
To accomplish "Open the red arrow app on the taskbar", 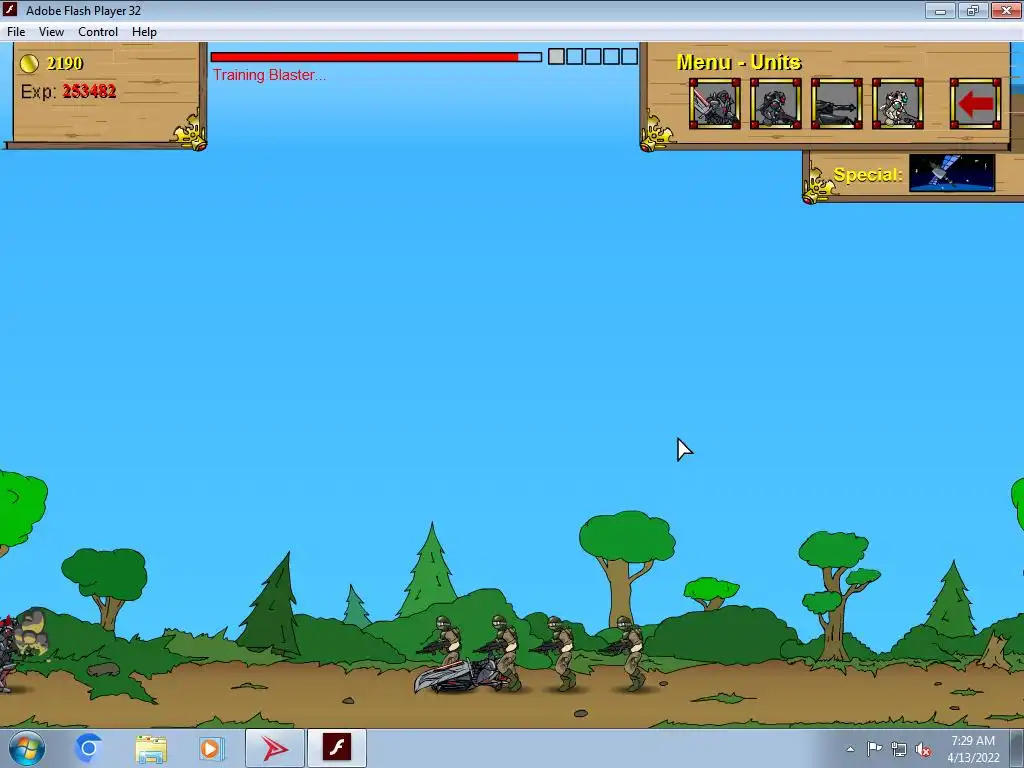I will (275, 748).
